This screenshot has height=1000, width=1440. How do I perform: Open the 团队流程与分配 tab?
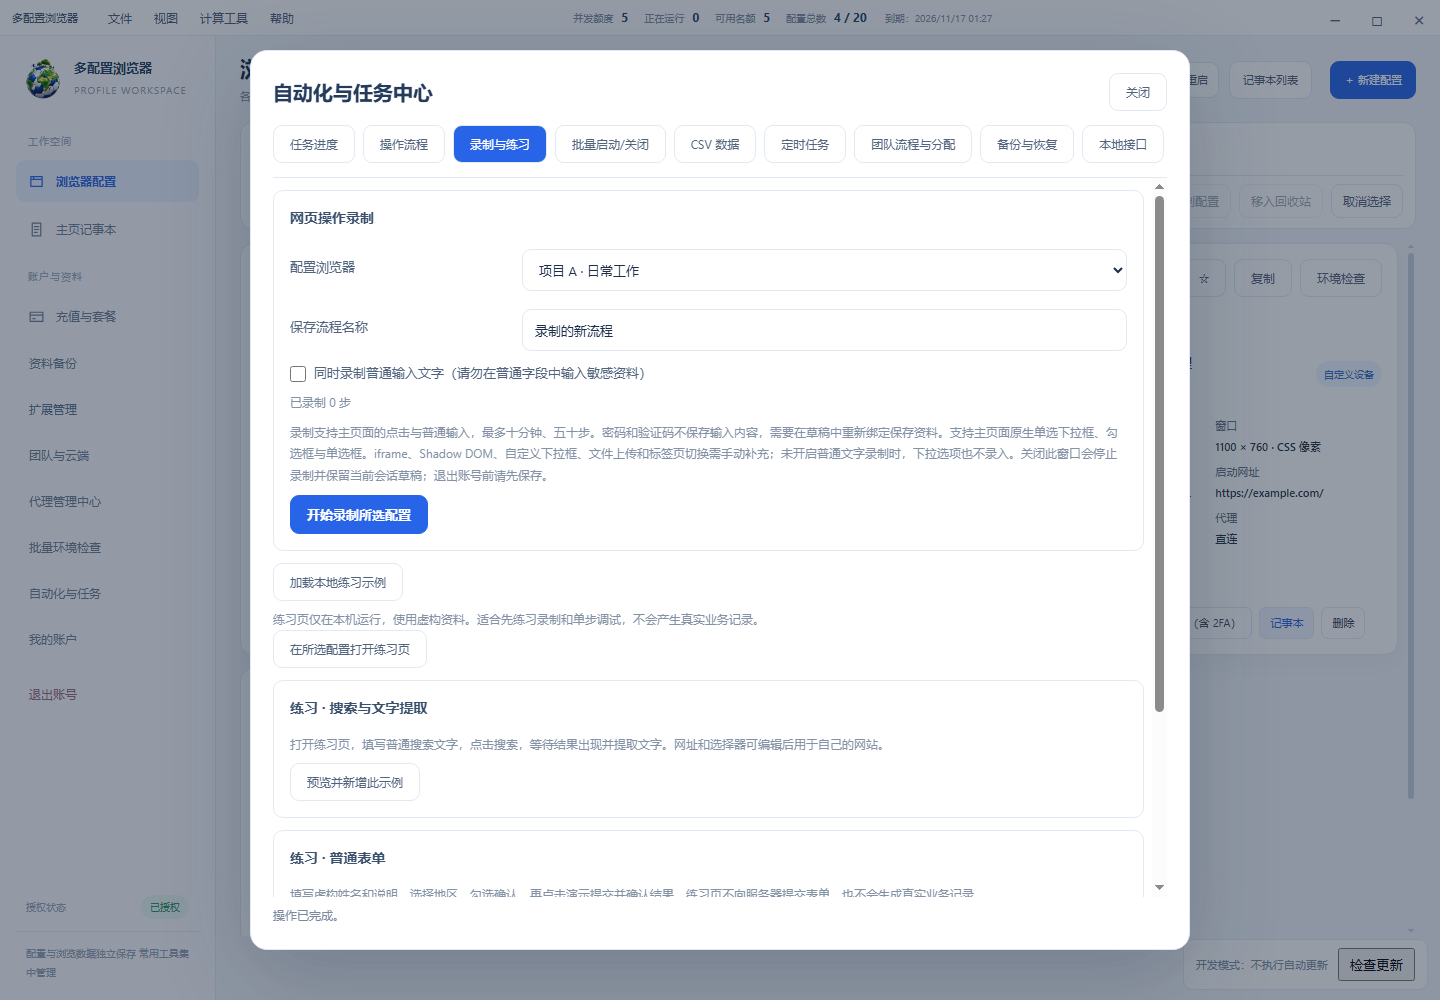(x=913, y=144)
